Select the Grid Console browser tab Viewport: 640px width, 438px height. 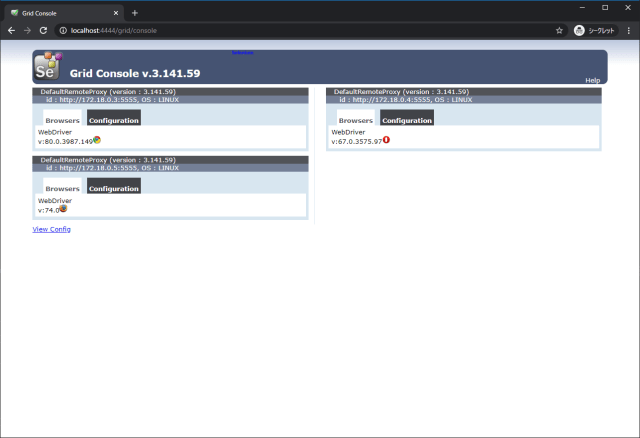tap(64, 13)
